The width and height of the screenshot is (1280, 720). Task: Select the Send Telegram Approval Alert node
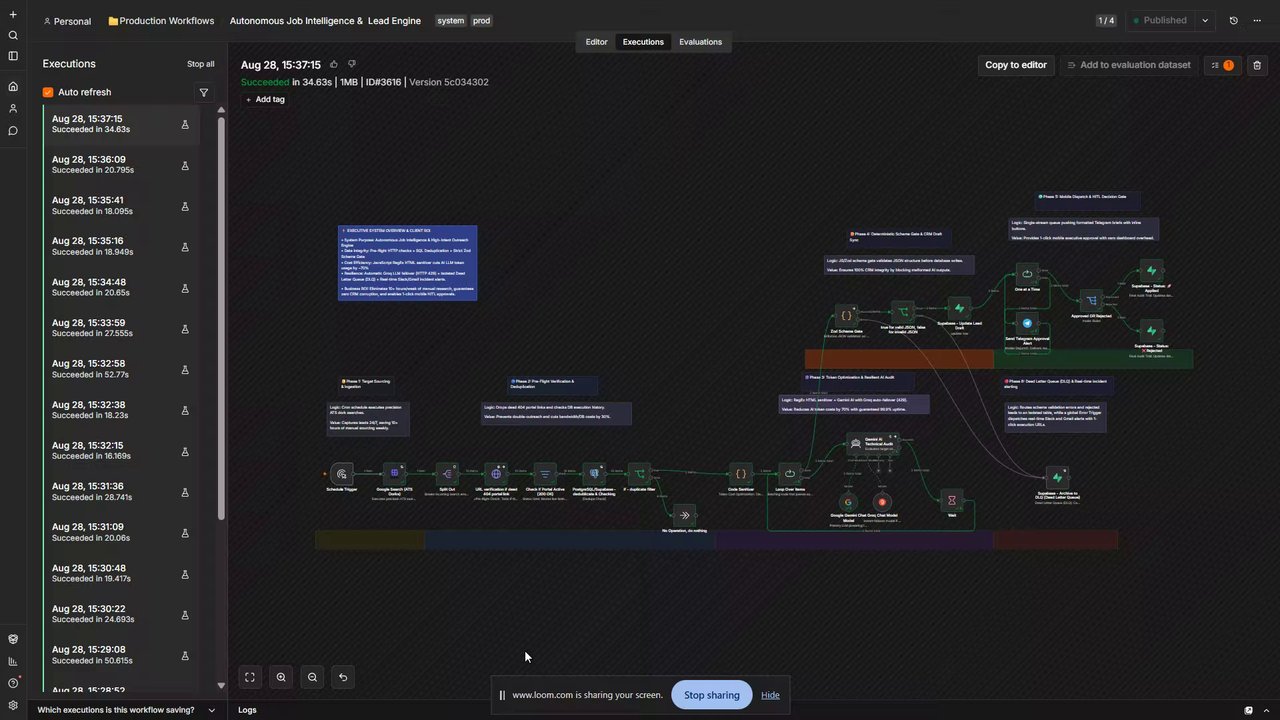1027,323
